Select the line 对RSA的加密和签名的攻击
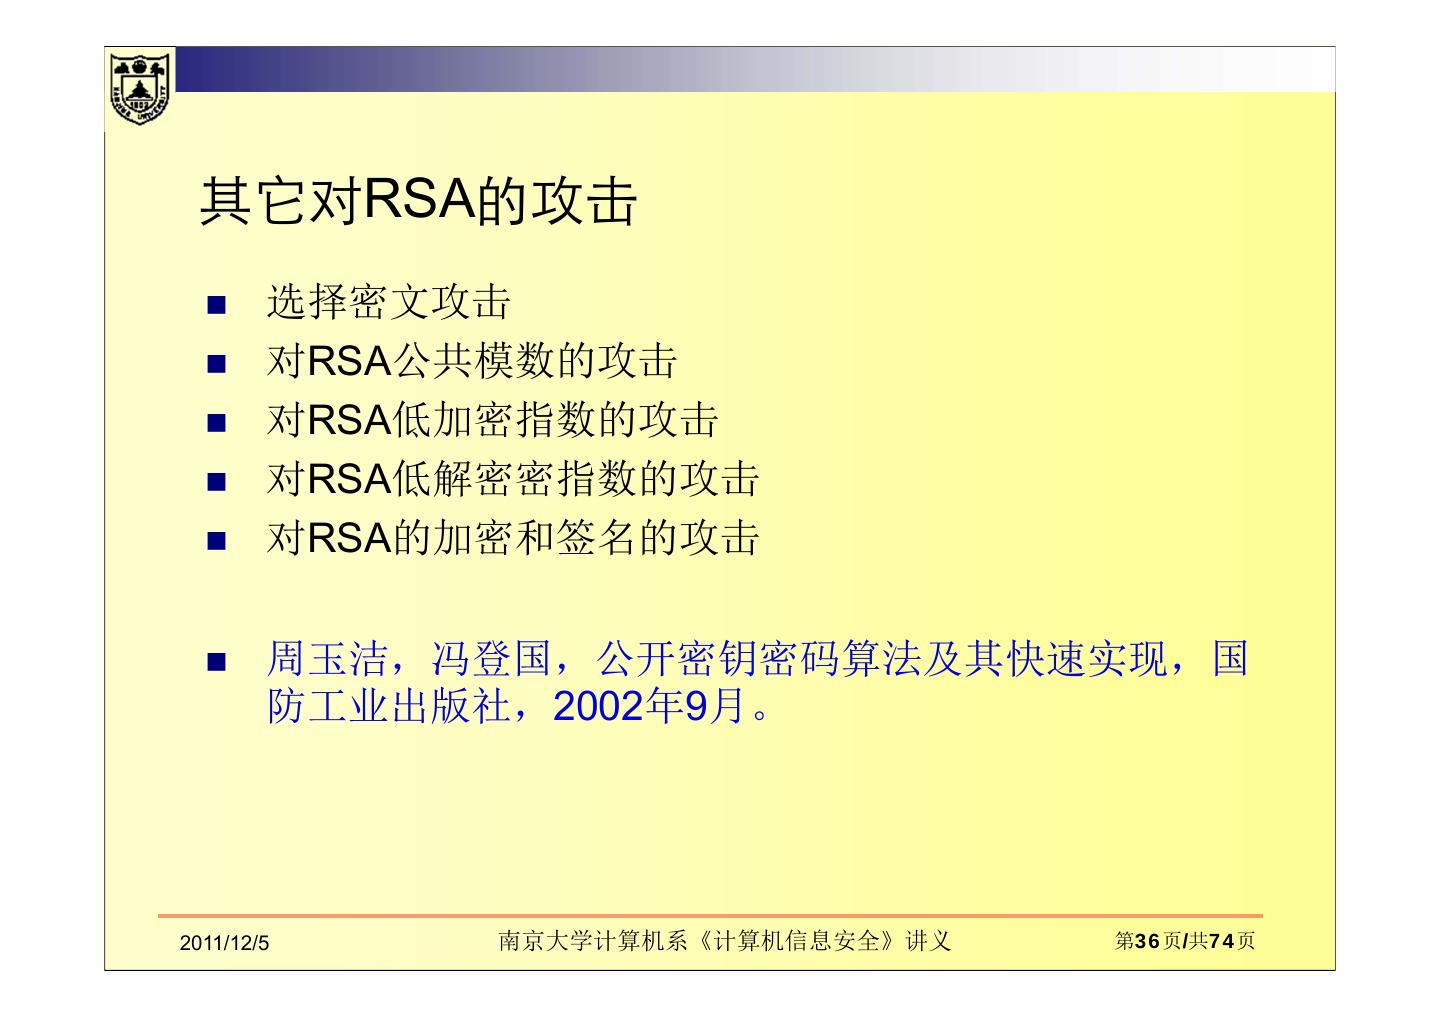Viewport: 1440px width, 1018px height. point(513,538)
